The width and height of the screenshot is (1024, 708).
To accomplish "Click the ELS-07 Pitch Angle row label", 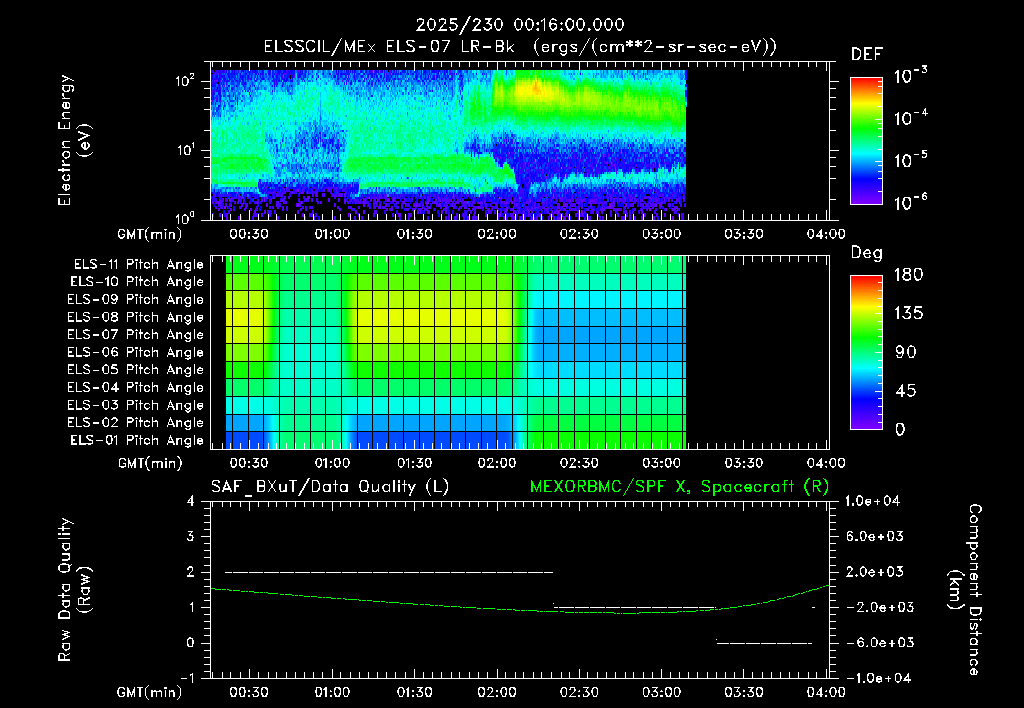I will pyautogui.click(x=136, y=334).
